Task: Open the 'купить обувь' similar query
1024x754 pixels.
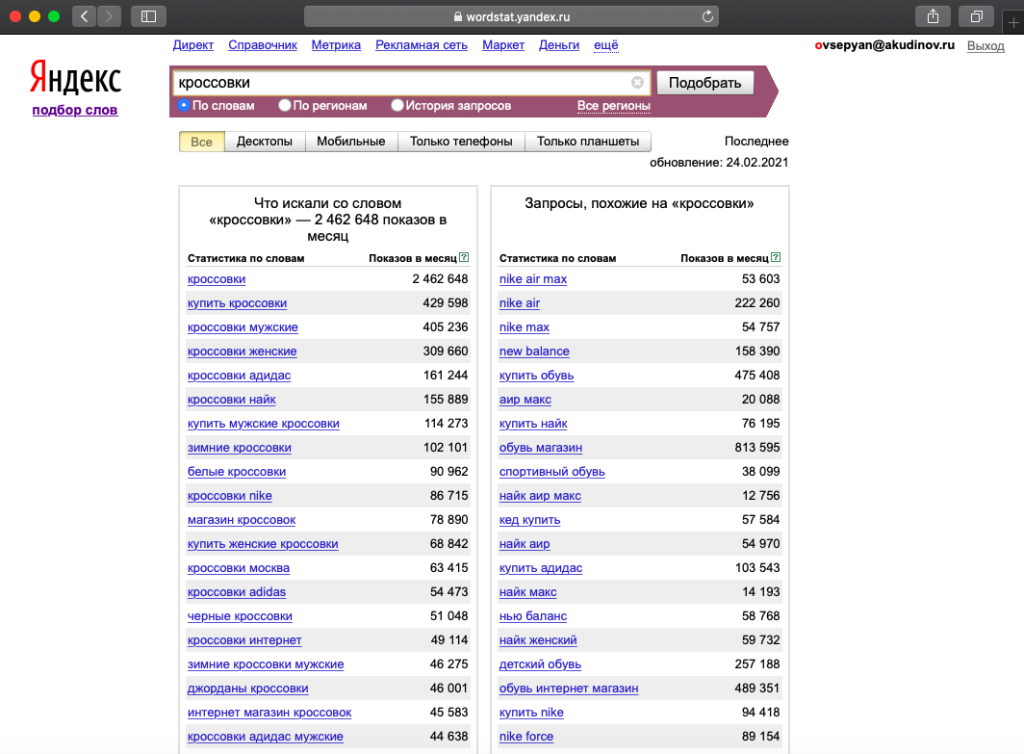Action: click(x=536, y=375)
